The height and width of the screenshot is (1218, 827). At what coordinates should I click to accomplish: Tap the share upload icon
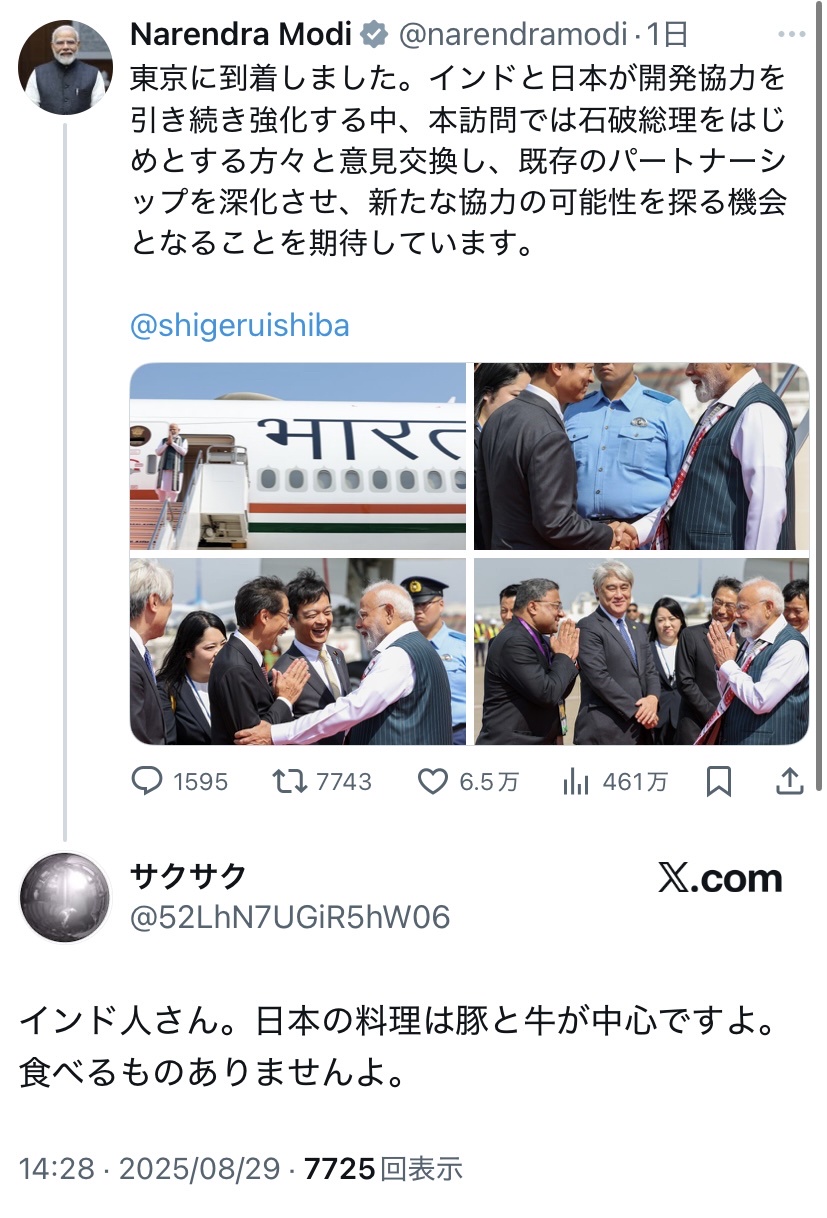tap(789, 780)
